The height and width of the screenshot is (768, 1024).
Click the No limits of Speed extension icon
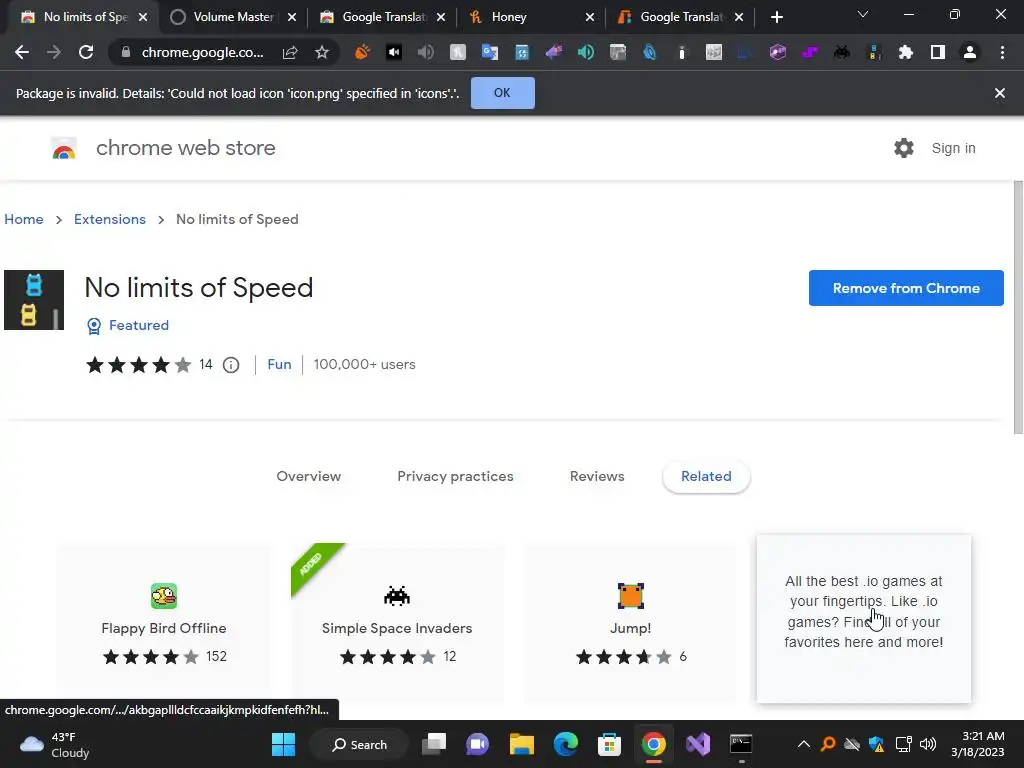coord(34,300)
